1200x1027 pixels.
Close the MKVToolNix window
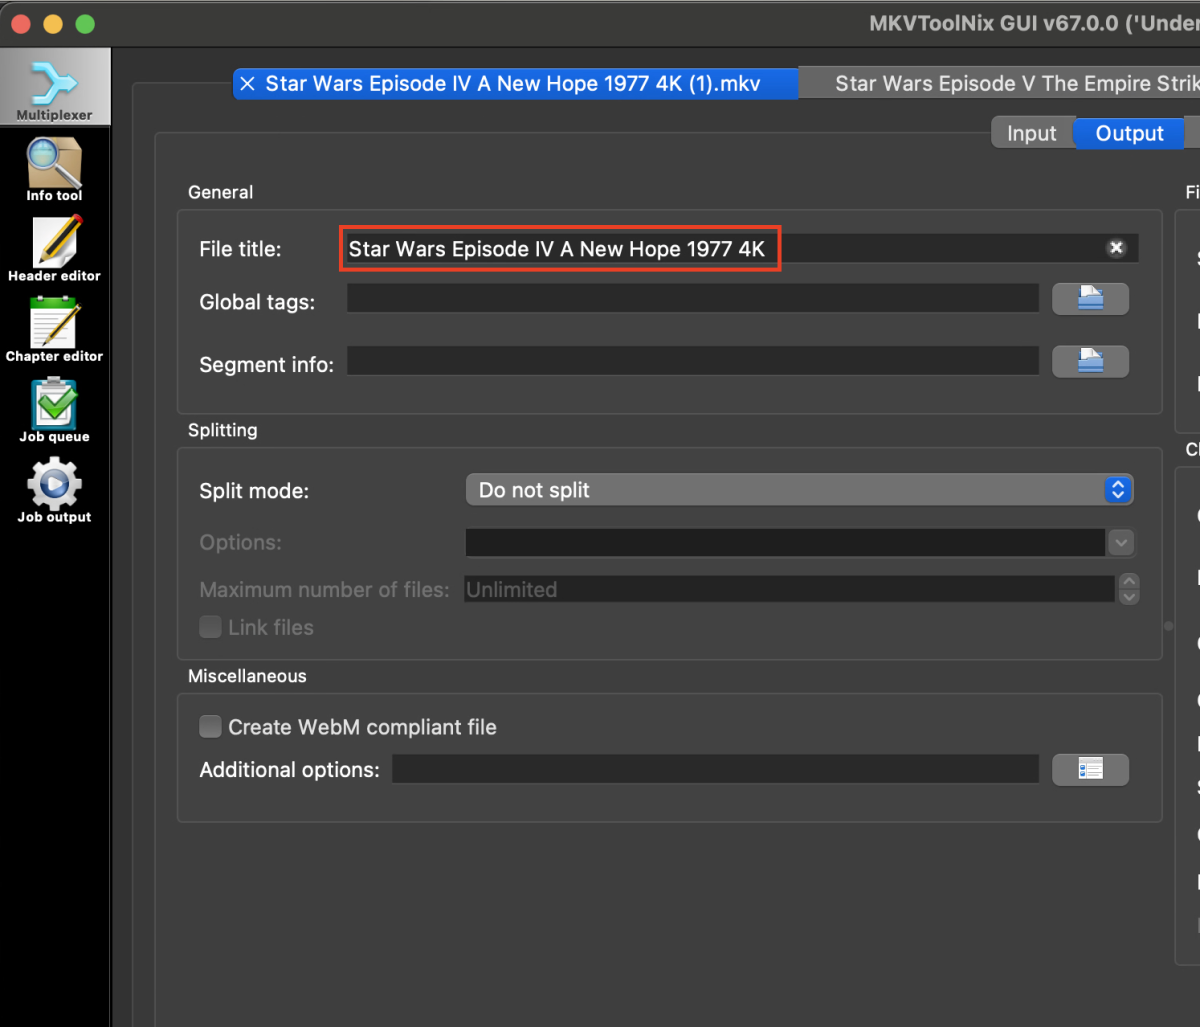pos(22,23)
